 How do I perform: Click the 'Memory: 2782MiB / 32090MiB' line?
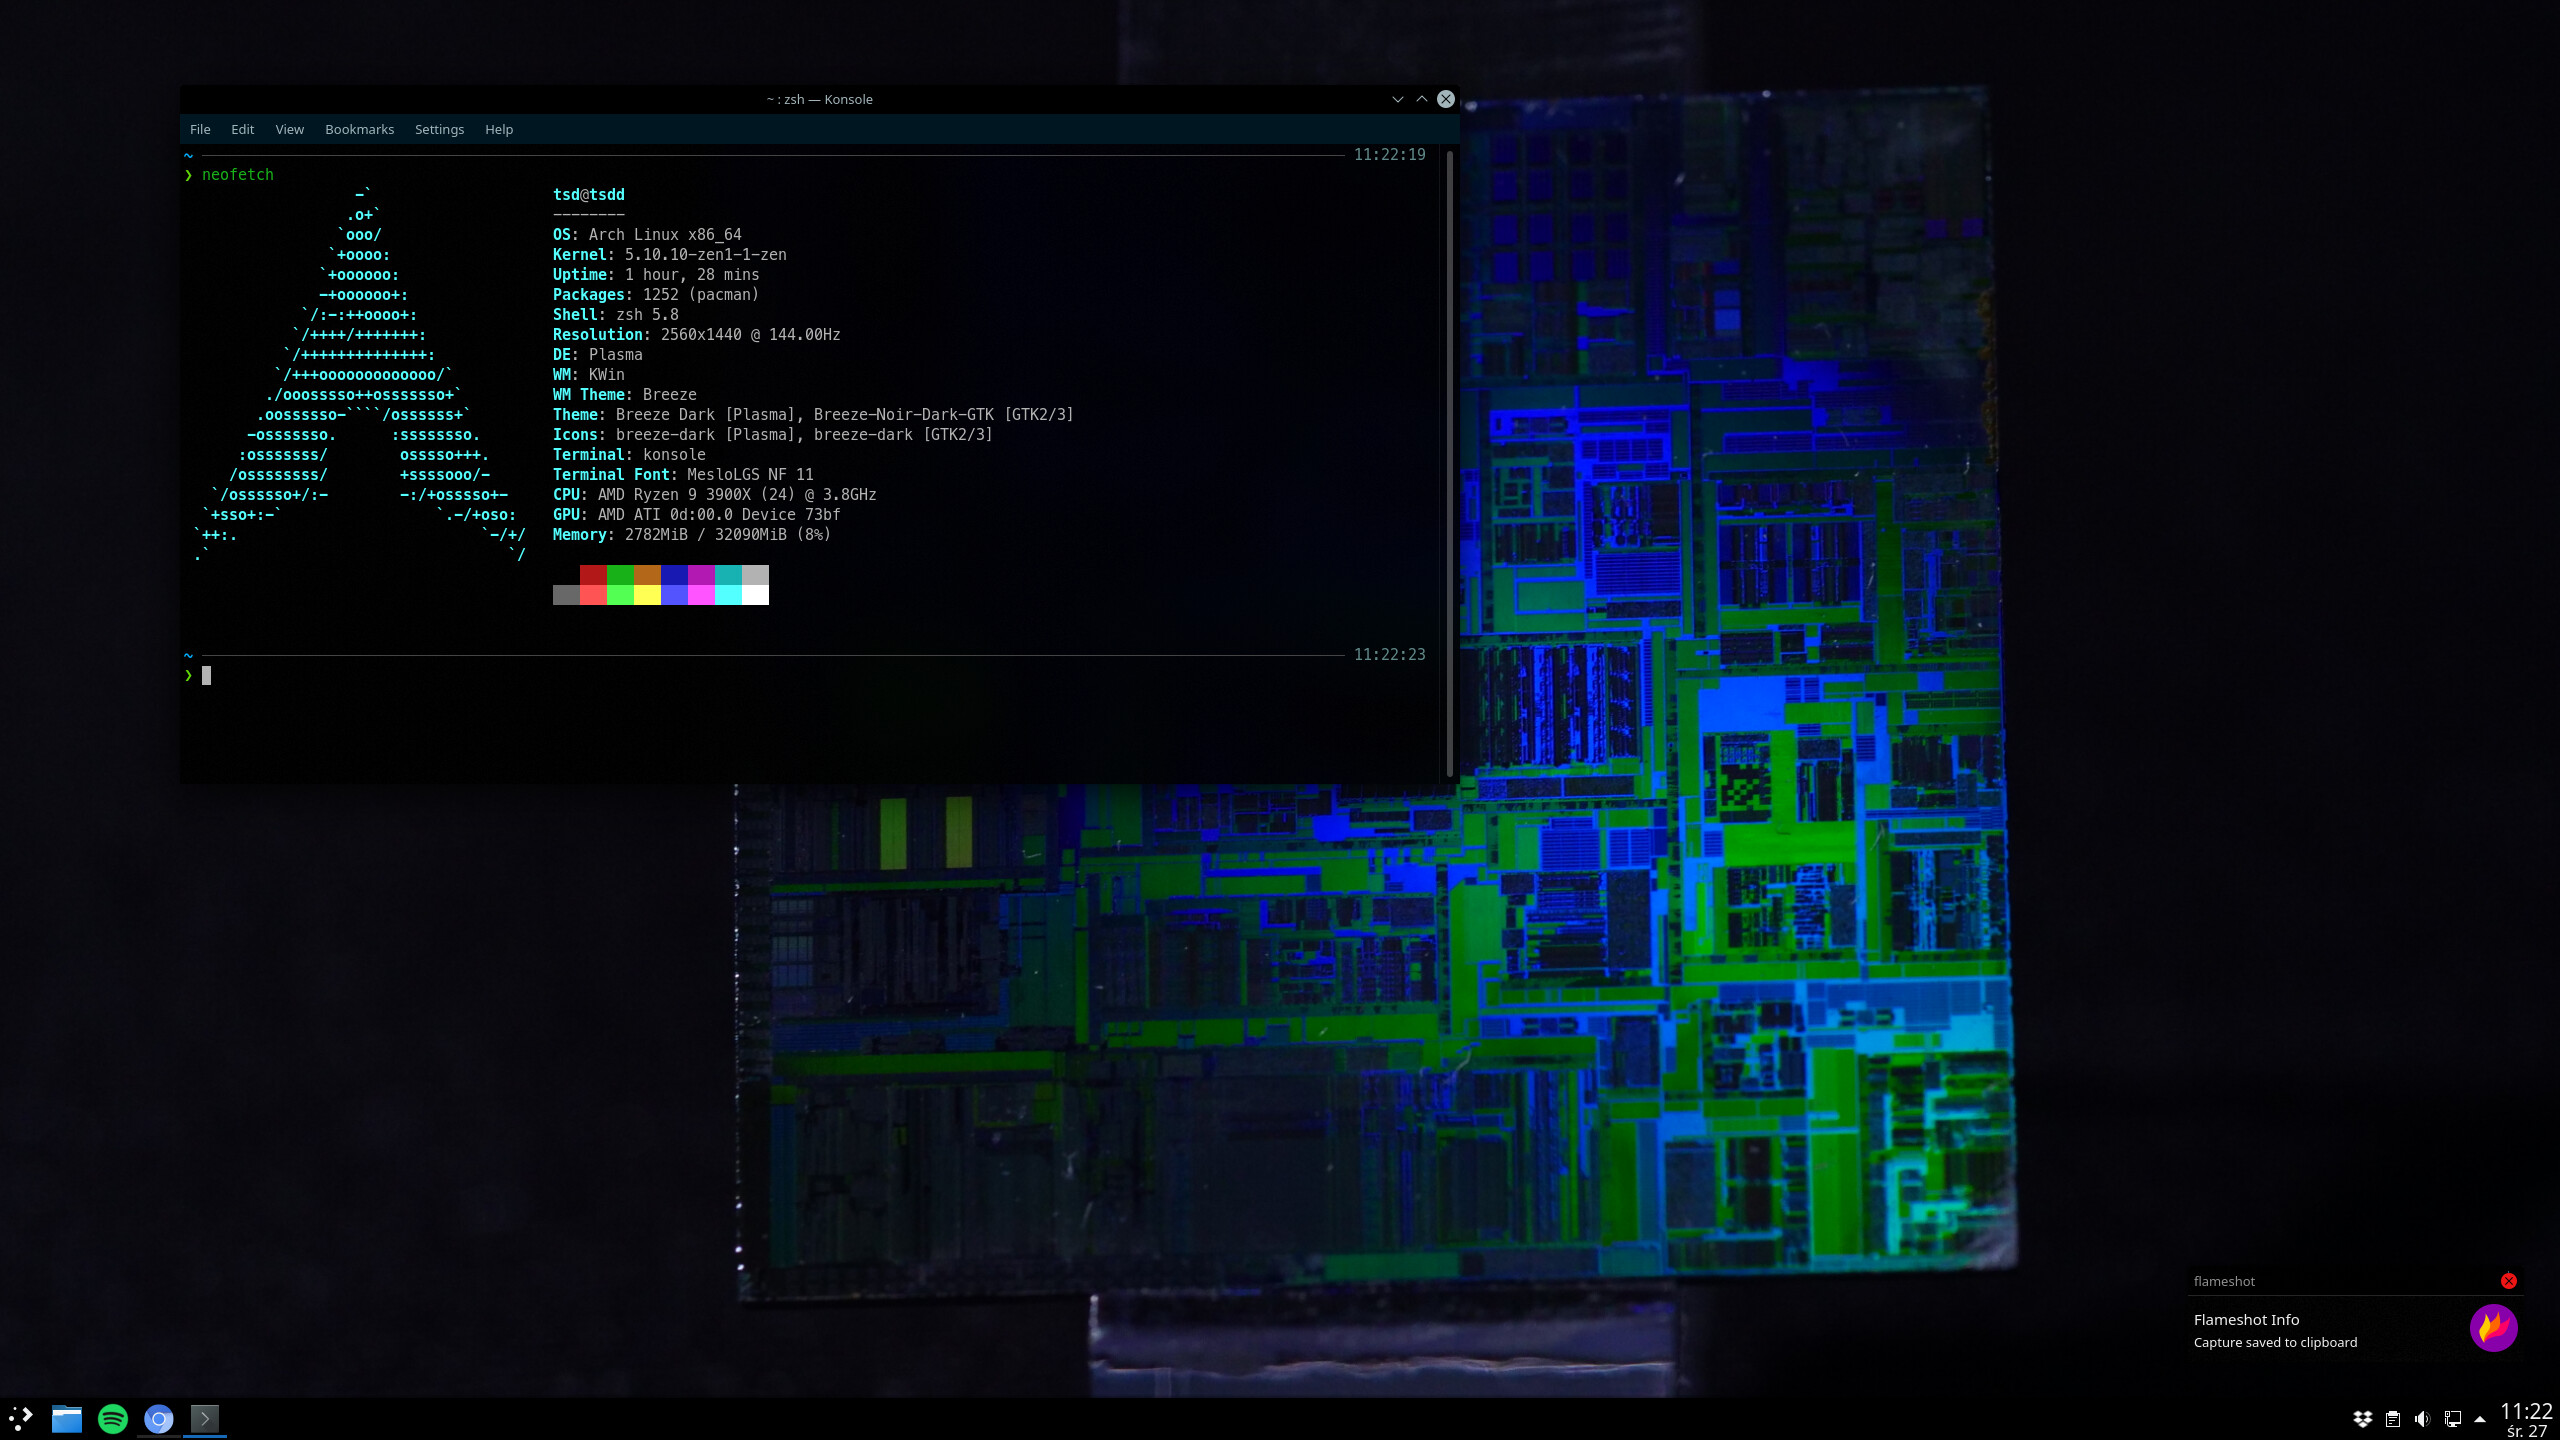[692, 534]
